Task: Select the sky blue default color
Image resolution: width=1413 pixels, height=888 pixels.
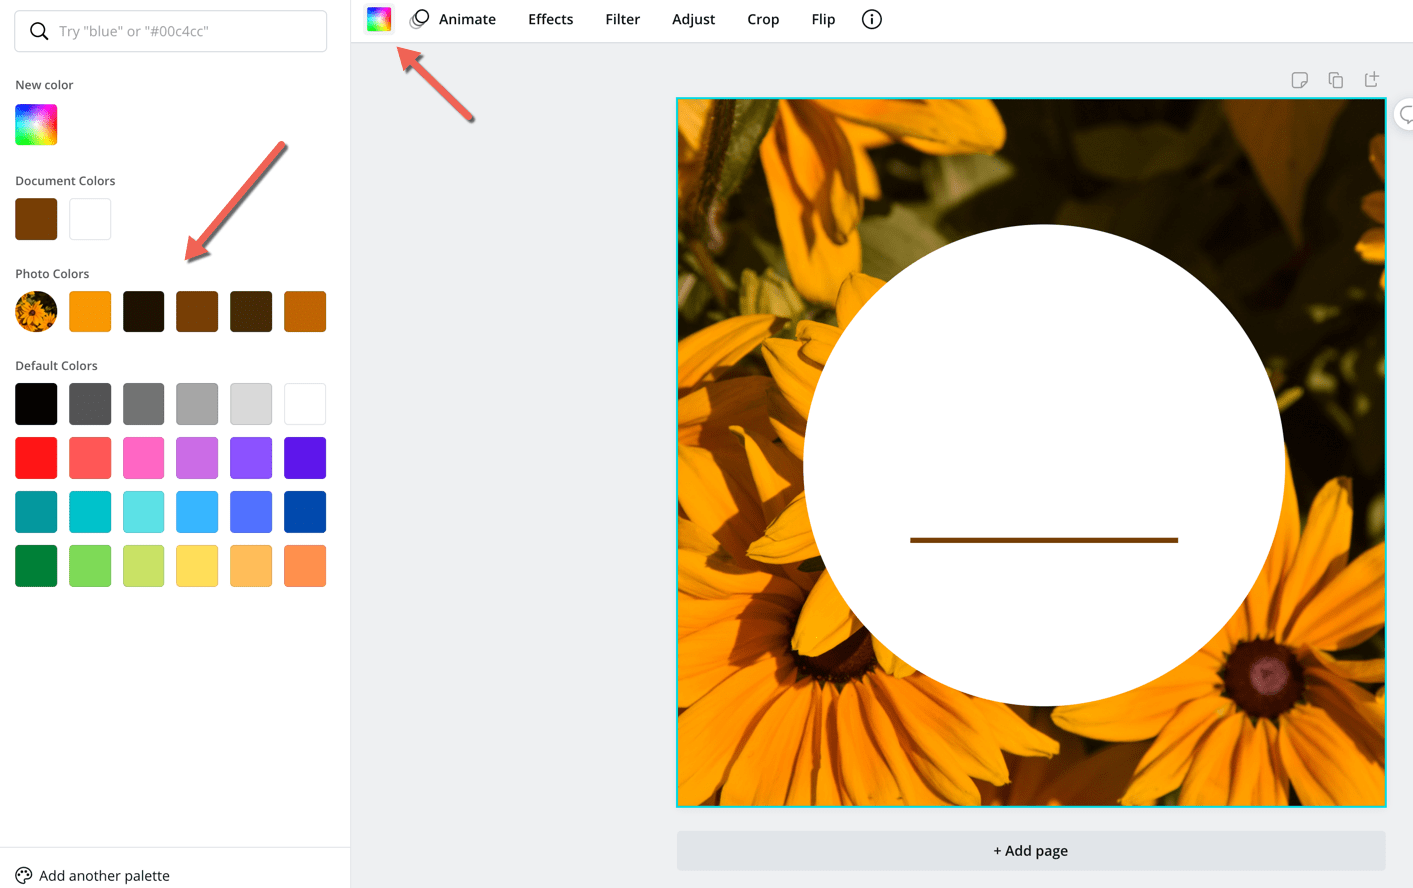Action: [x=197, y=512]
